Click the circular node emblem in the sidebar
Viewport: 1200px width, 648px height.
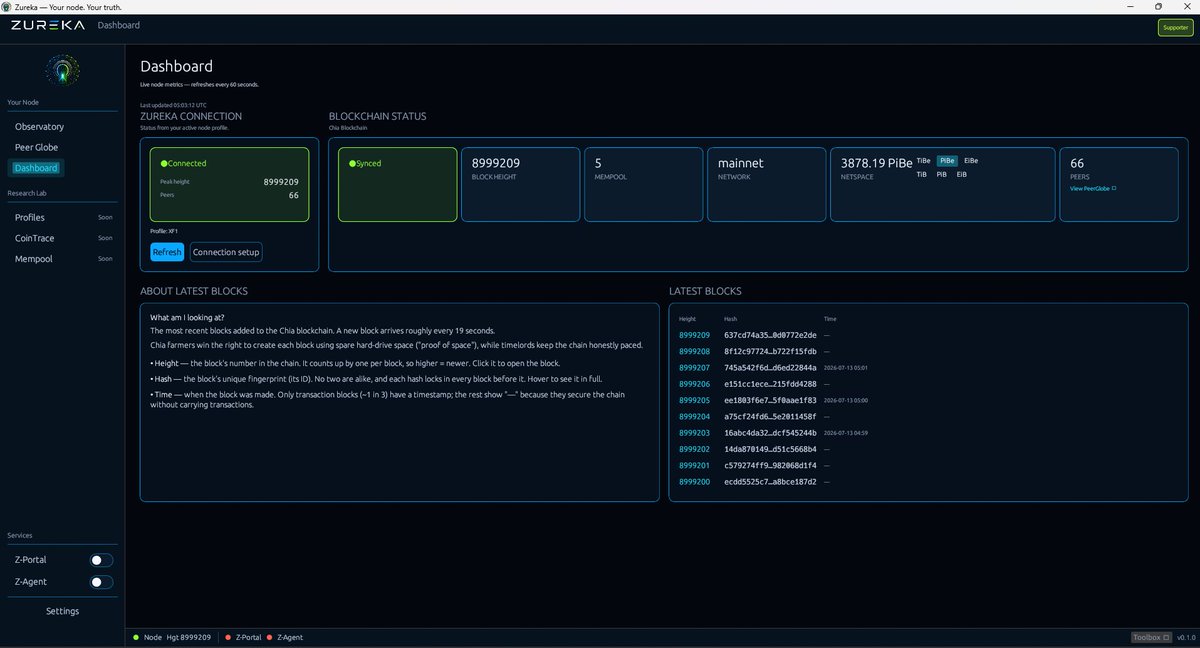coord(62,69)
